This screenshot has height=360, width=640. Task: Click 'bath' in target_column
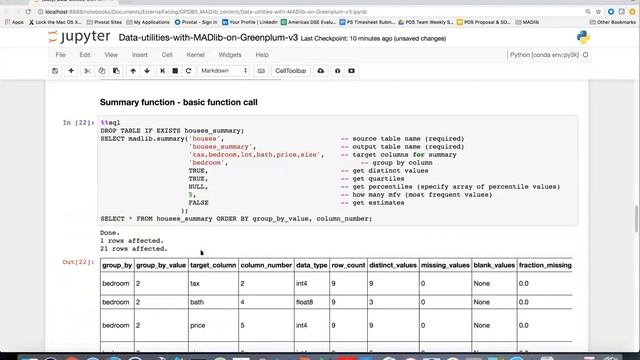coord(197,302)
